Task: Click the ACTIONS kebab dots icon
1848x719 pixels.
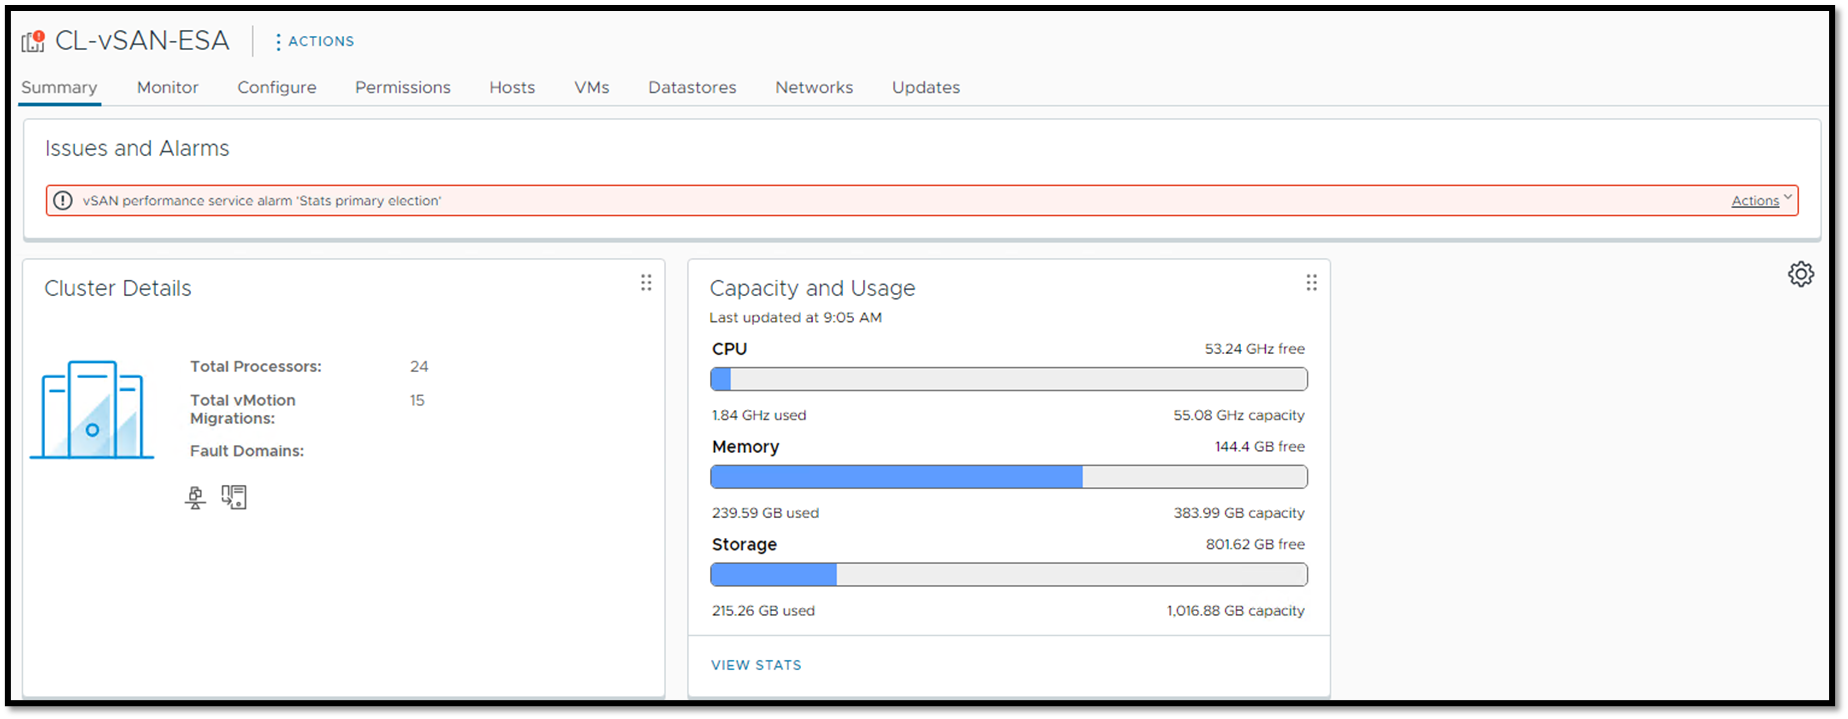Action: click(x=278, y=42)
